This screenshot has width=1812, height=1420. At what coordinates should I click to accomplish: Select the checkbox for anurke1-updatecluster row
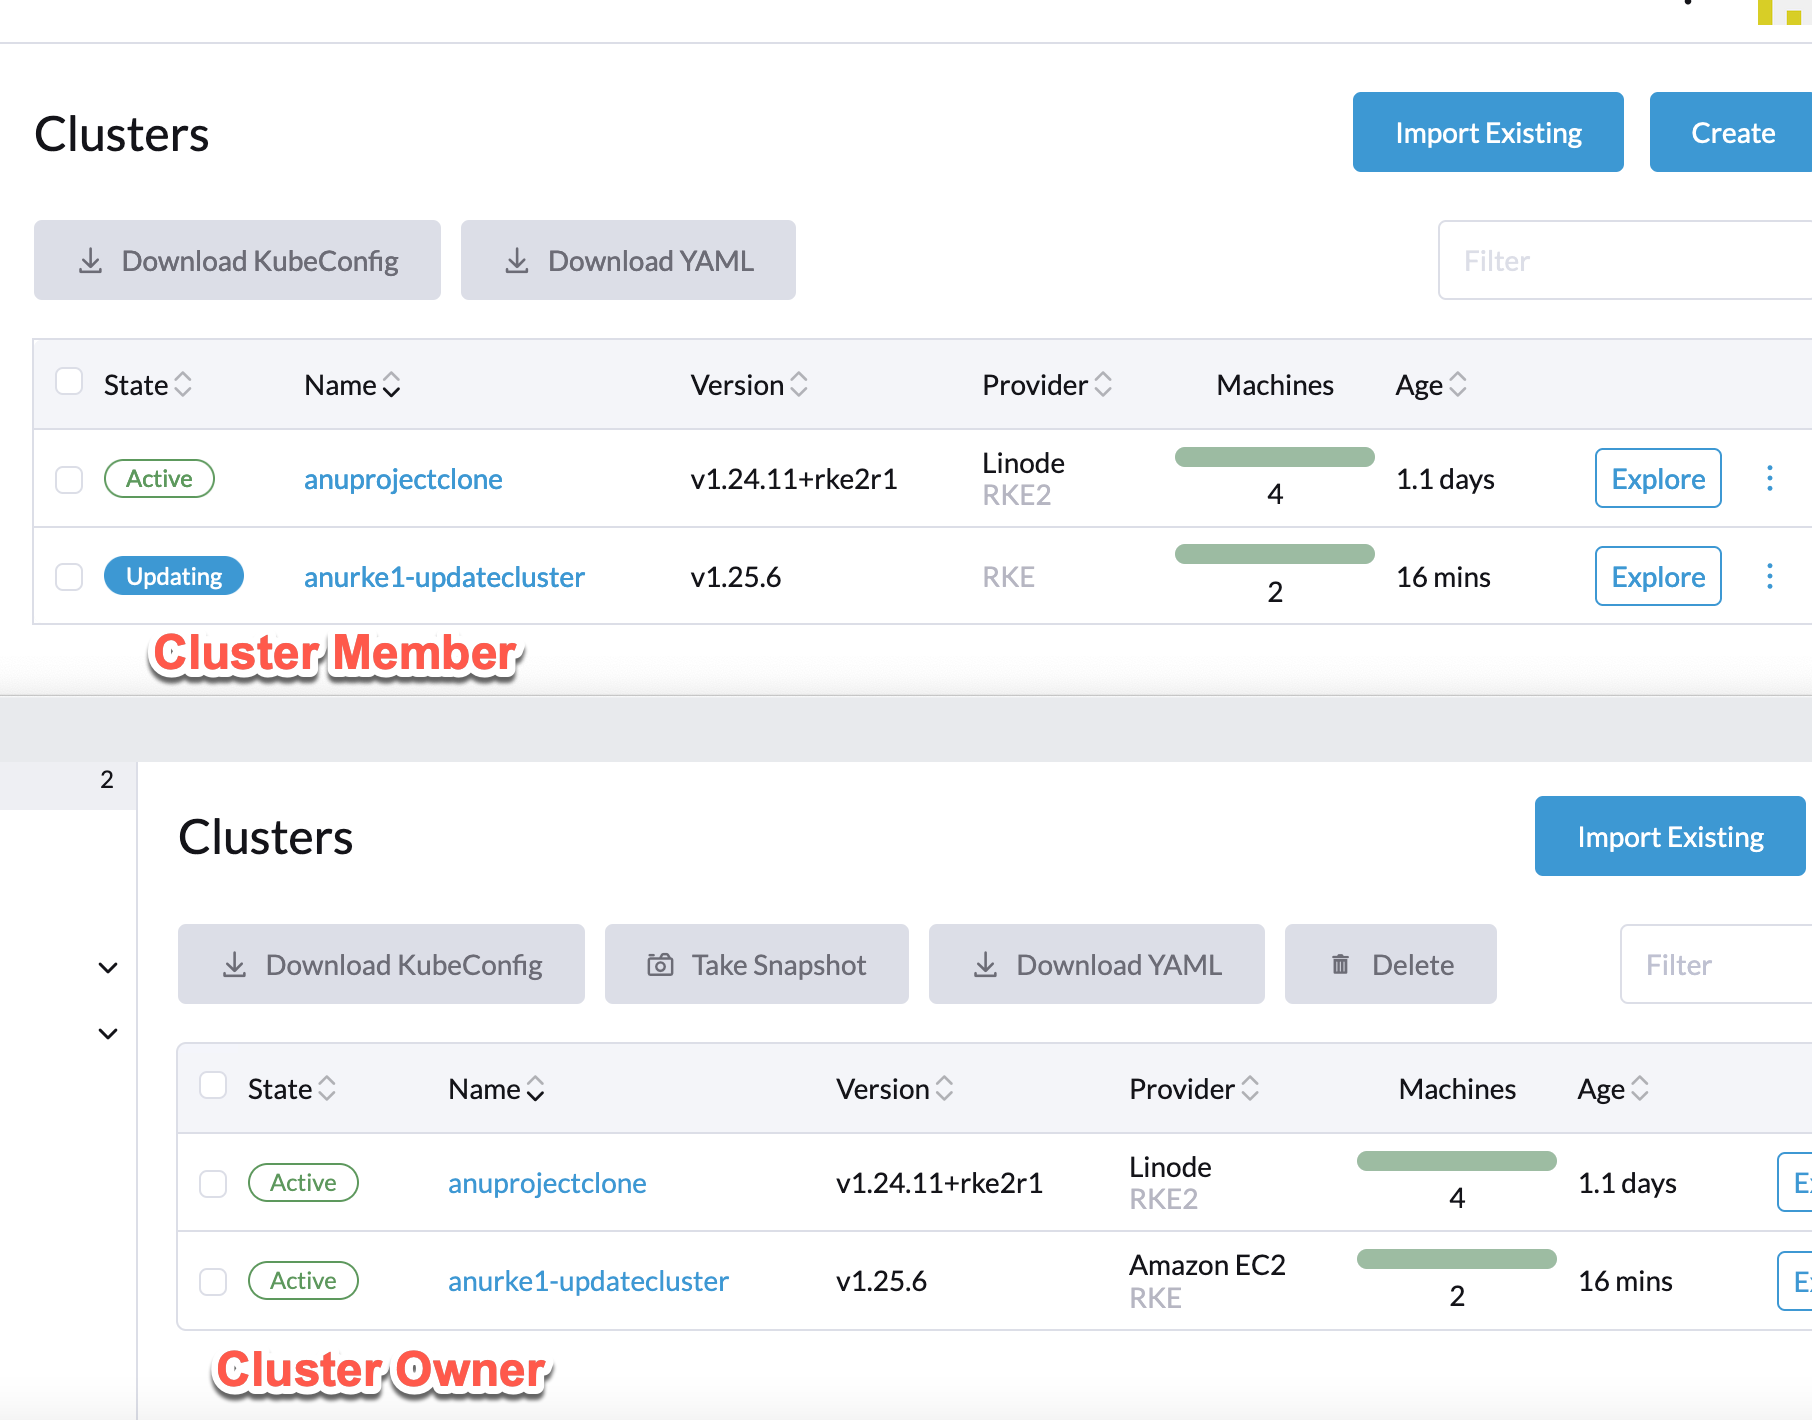click(x=69, y=577)
